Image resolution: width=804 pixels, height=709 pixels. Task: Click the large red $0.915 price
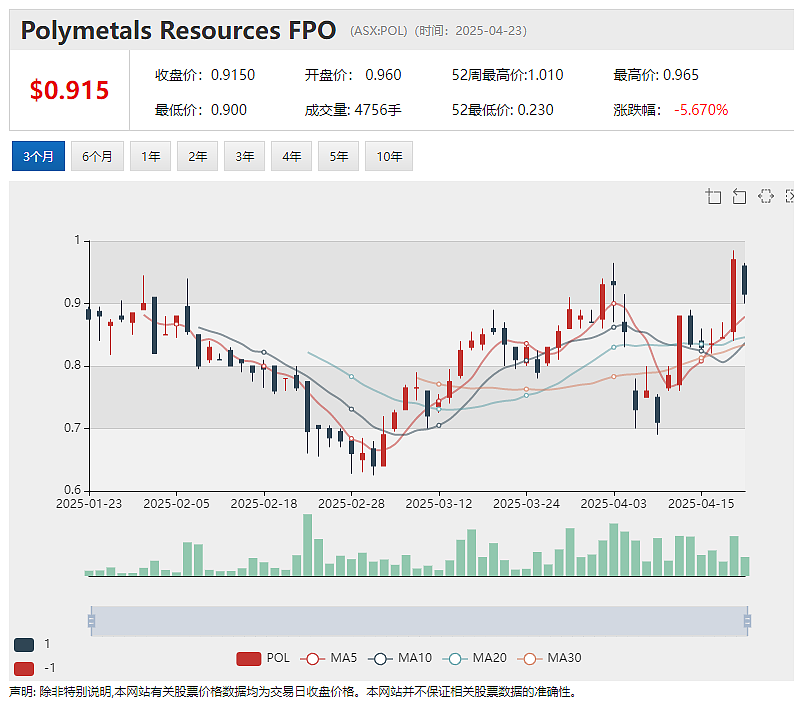point(69,90)
